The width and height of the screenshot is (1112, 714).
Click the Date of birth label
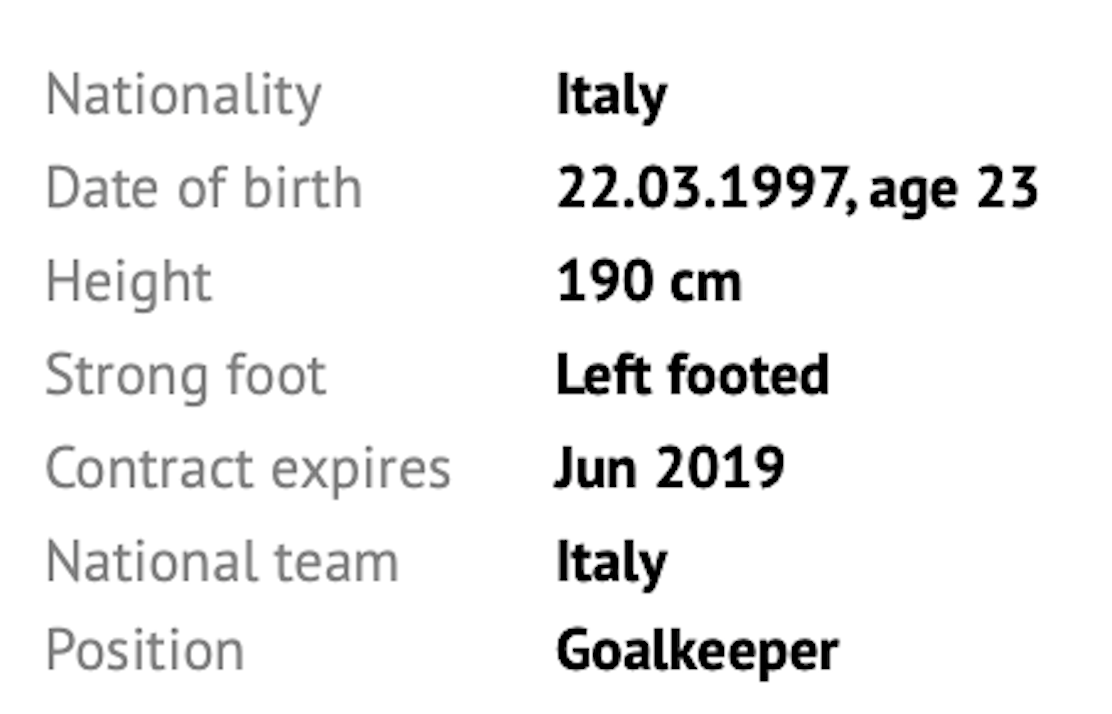[203, 189]
